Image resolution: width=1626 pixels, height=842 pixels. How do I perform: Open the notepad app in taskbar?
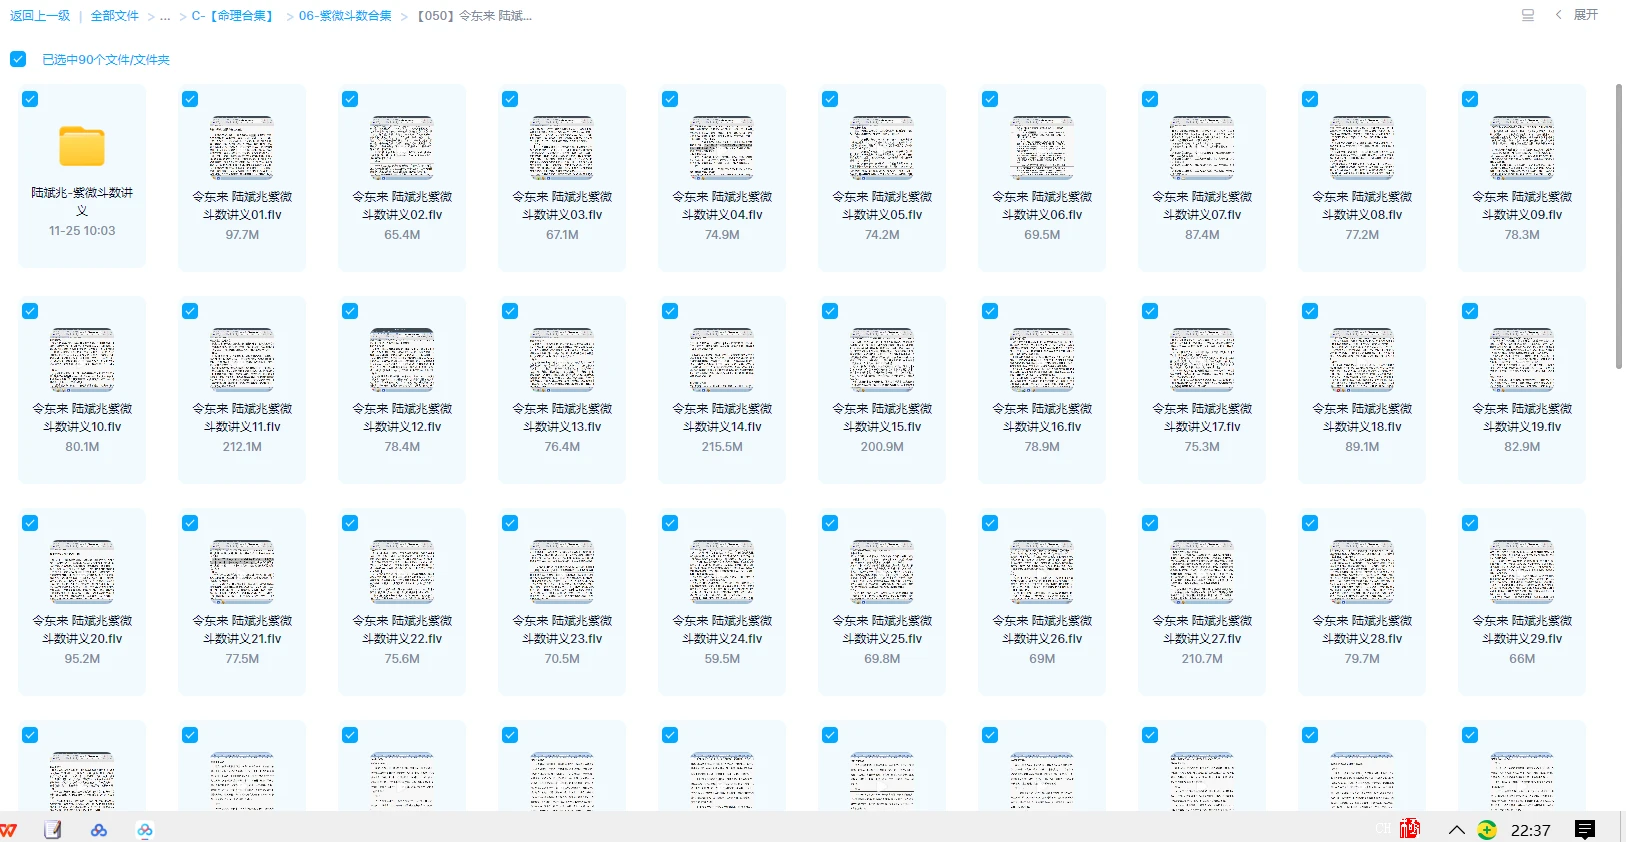pos(53,830)
